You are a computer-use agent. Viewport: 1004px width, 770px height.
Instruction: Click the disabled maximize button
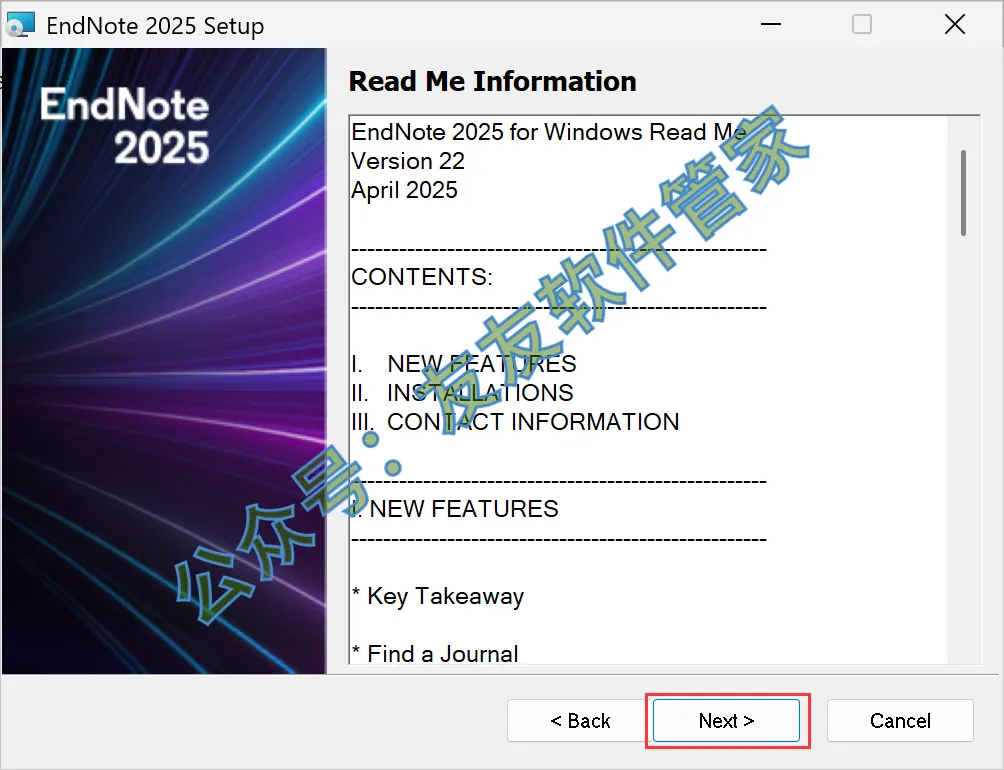pos(862,25)
